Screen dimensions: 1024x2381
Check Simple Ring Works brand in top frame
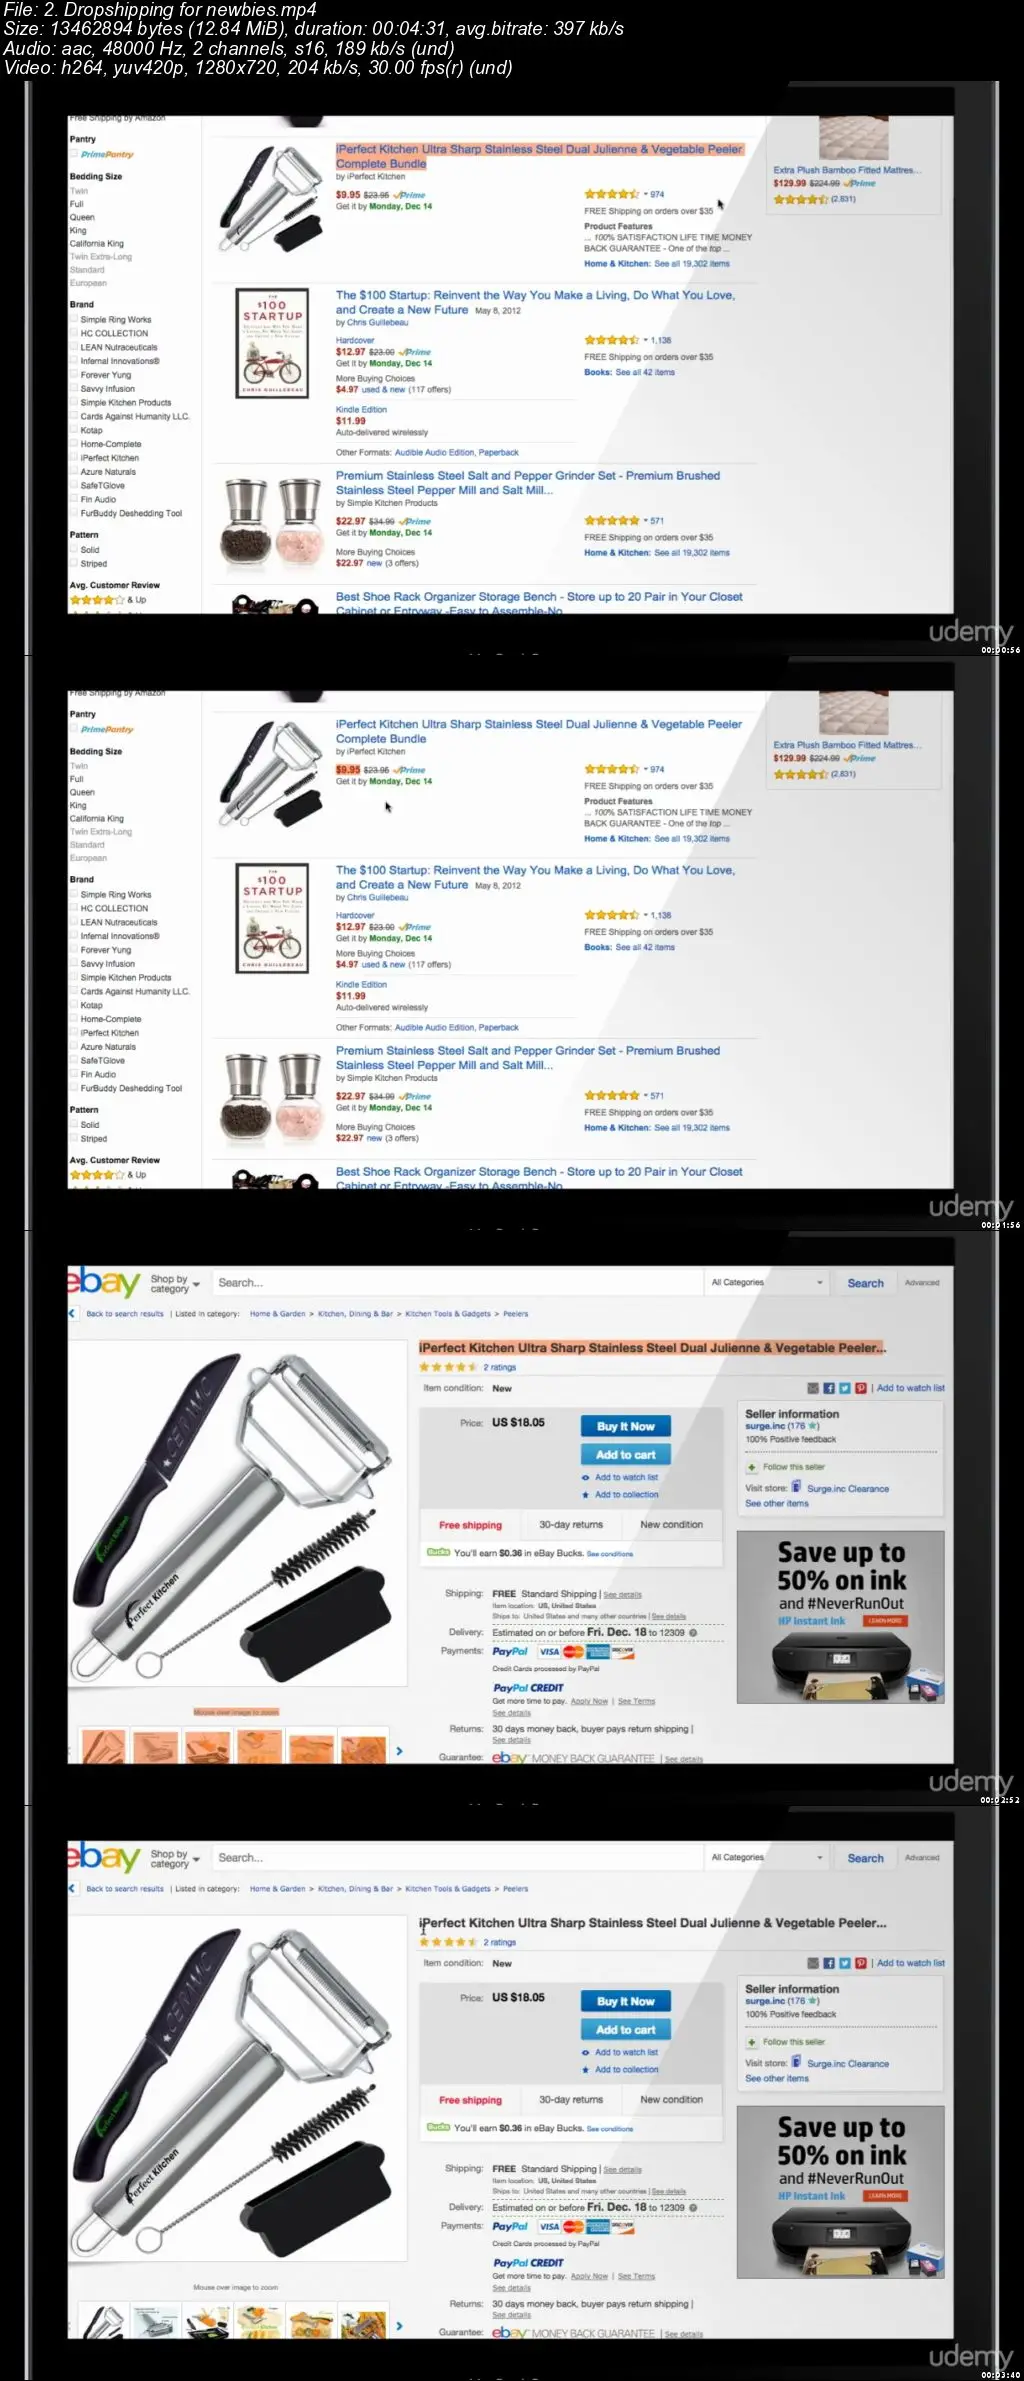click(x=74, y=319)
